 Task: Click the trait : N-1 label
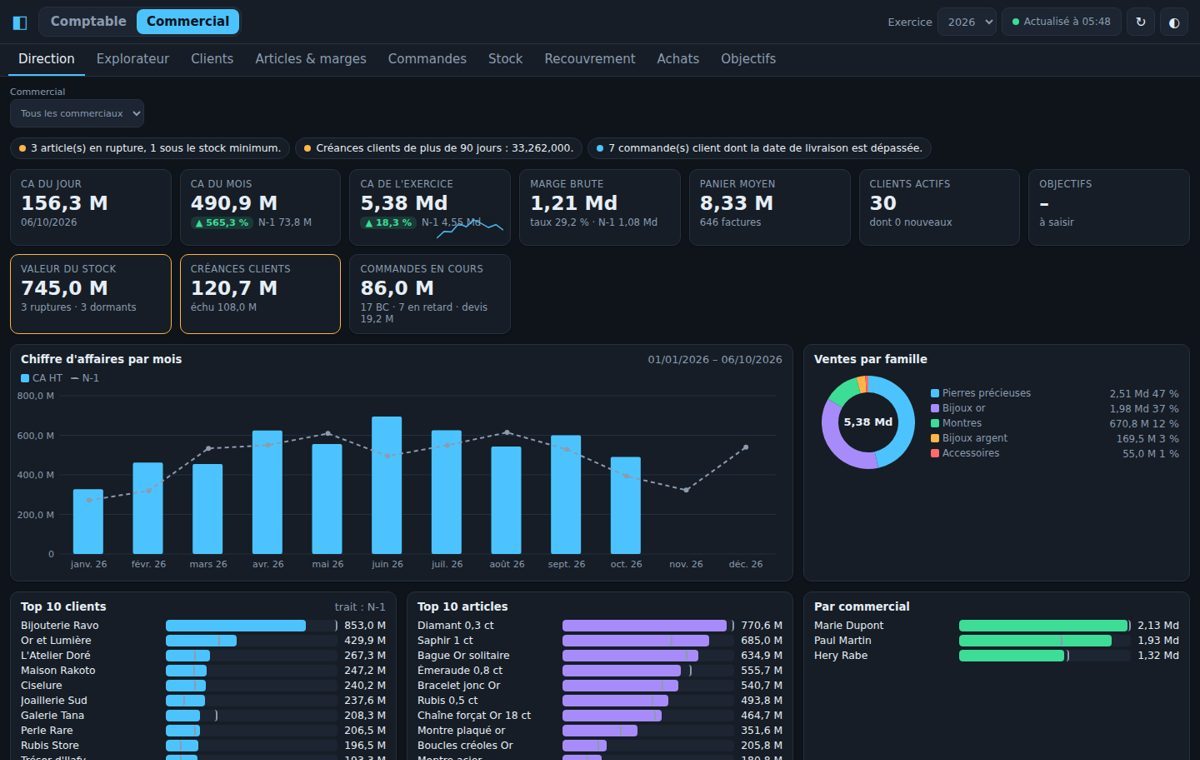pos(360,607)
